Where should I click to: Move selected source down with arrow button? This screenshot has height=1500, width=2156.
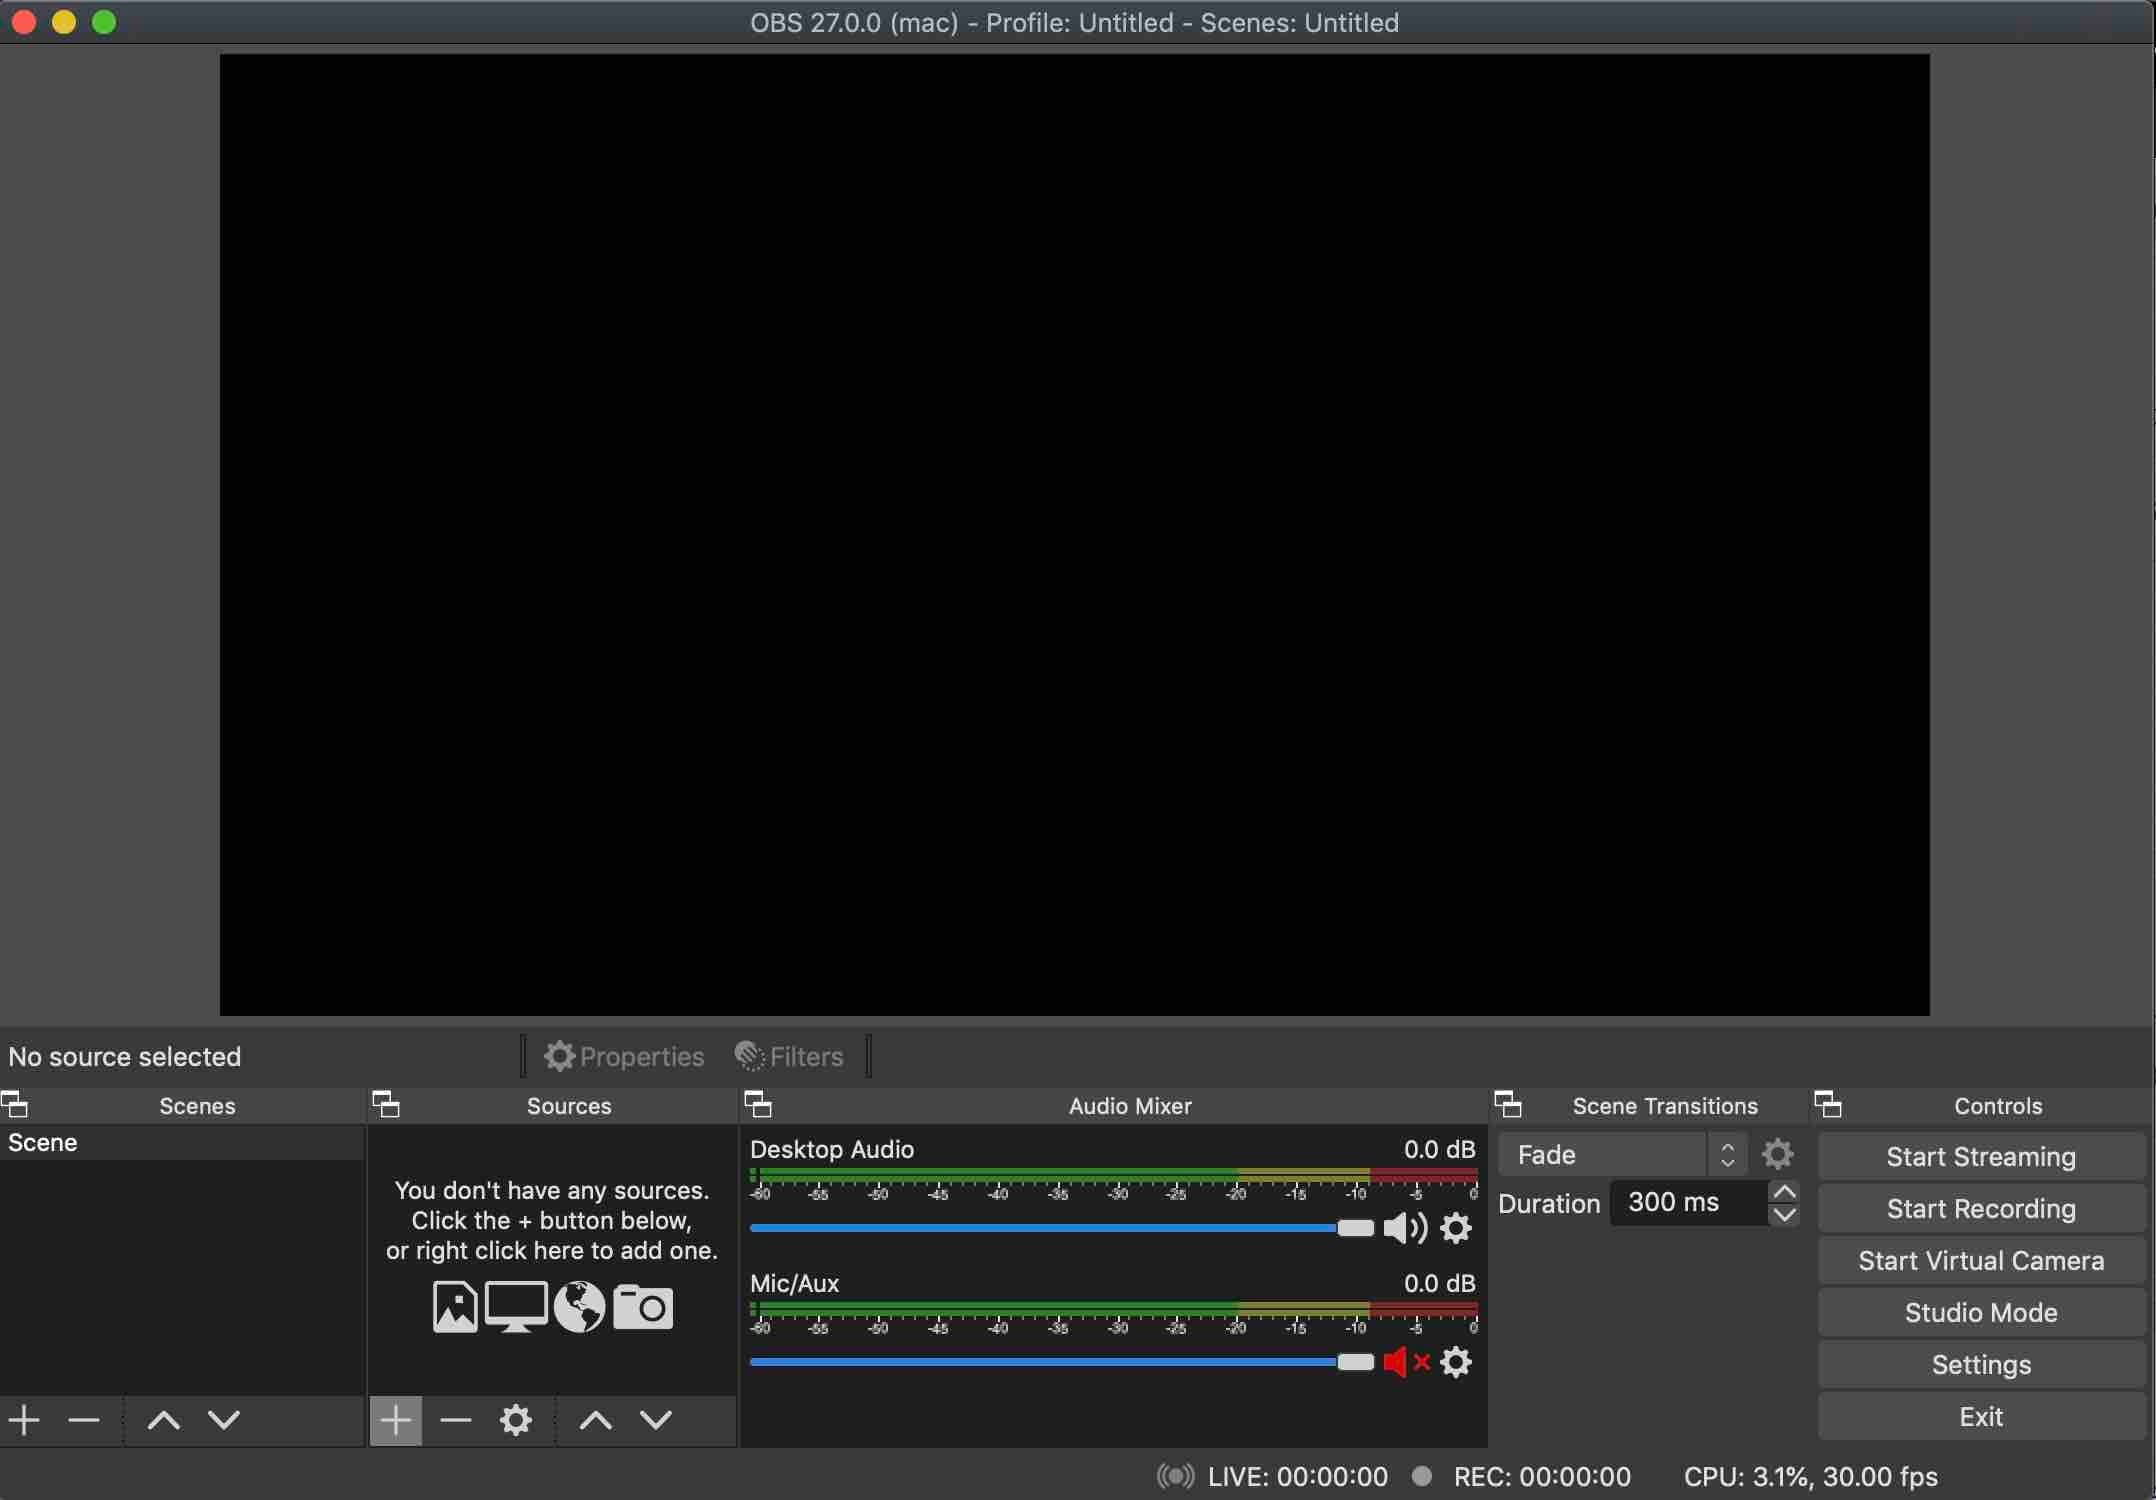click(x=655, y=1420)
